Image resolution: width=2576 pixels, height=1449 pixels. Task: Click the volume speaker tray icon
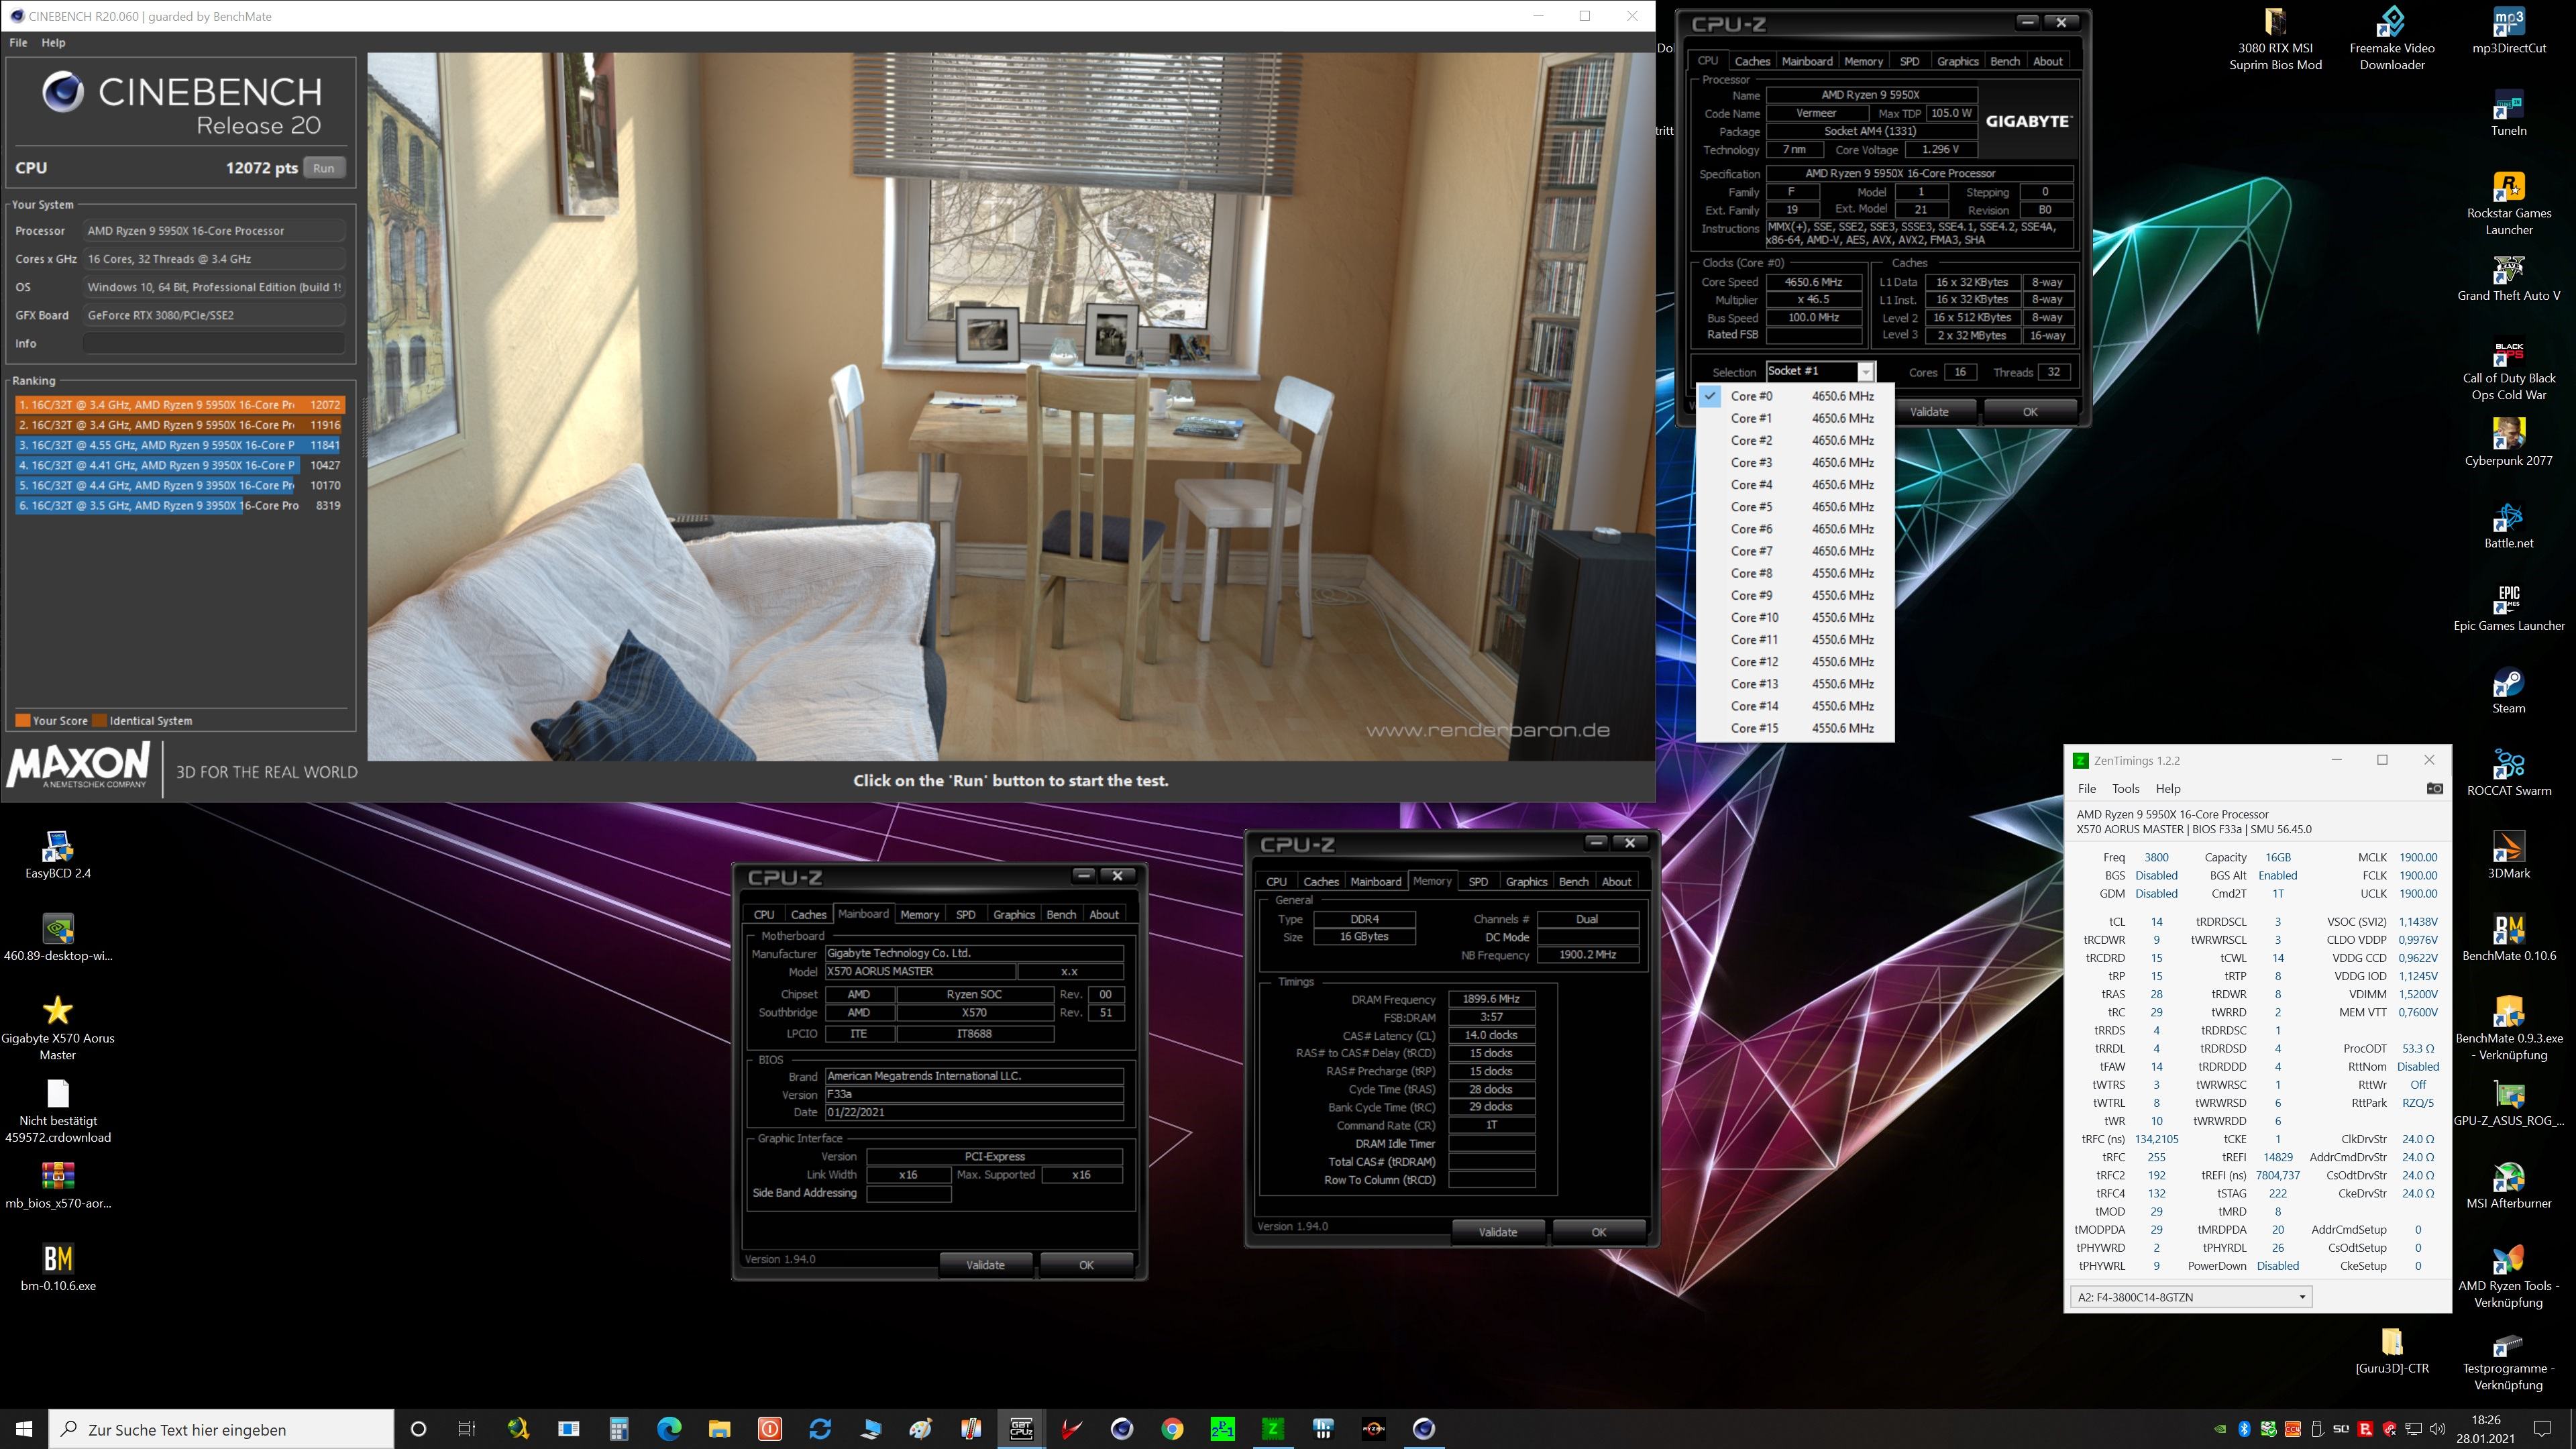pos(2437,1429)
